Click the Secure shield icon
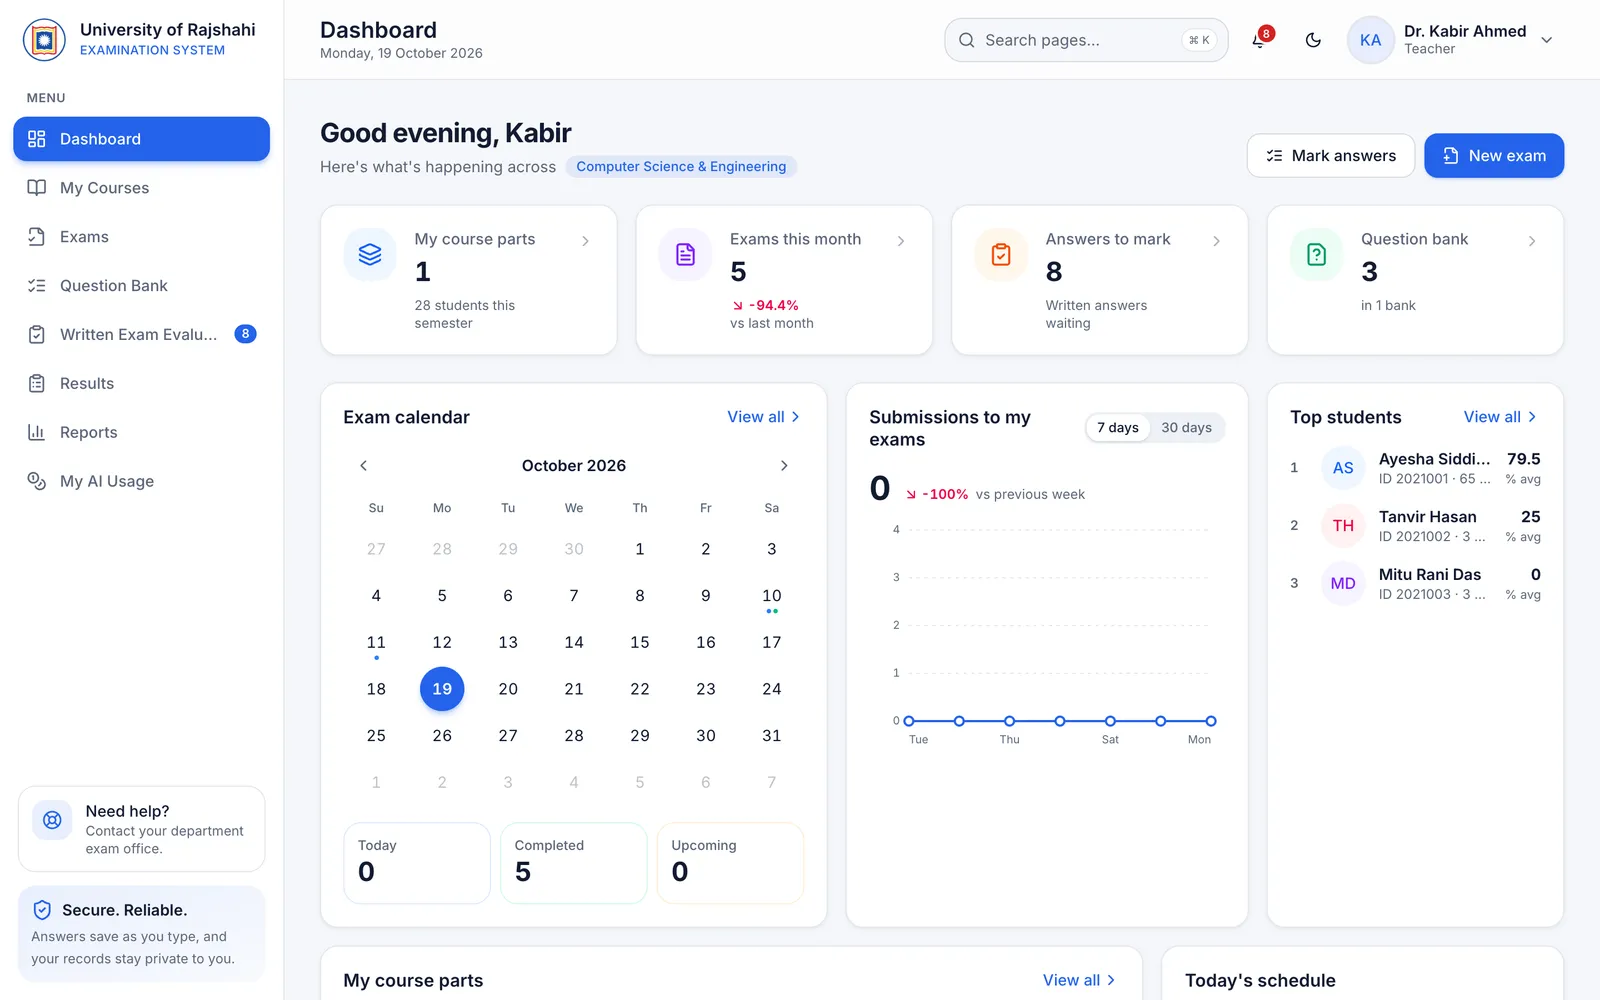This screenshot has width=1600, height=1000. point(42,910)
